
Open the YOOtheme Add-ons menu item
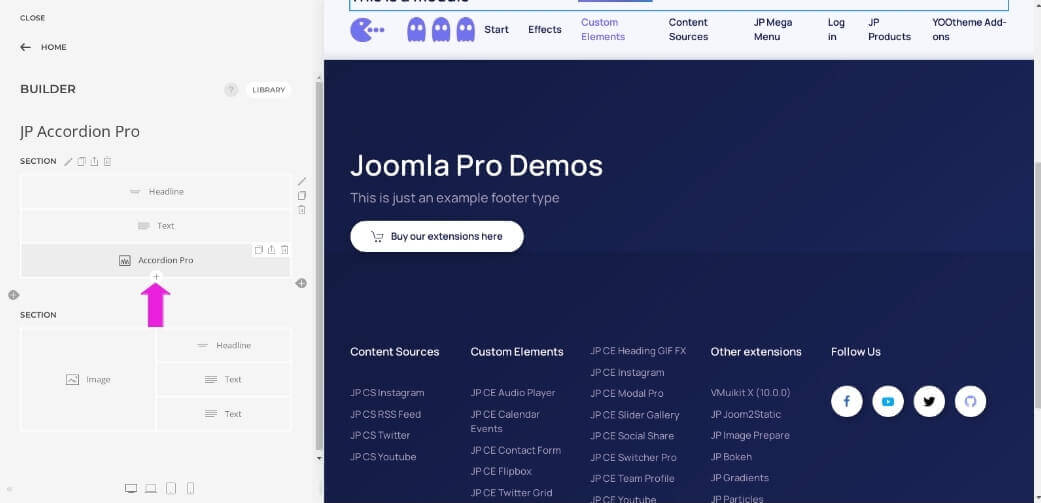click(x=969, y=29)
